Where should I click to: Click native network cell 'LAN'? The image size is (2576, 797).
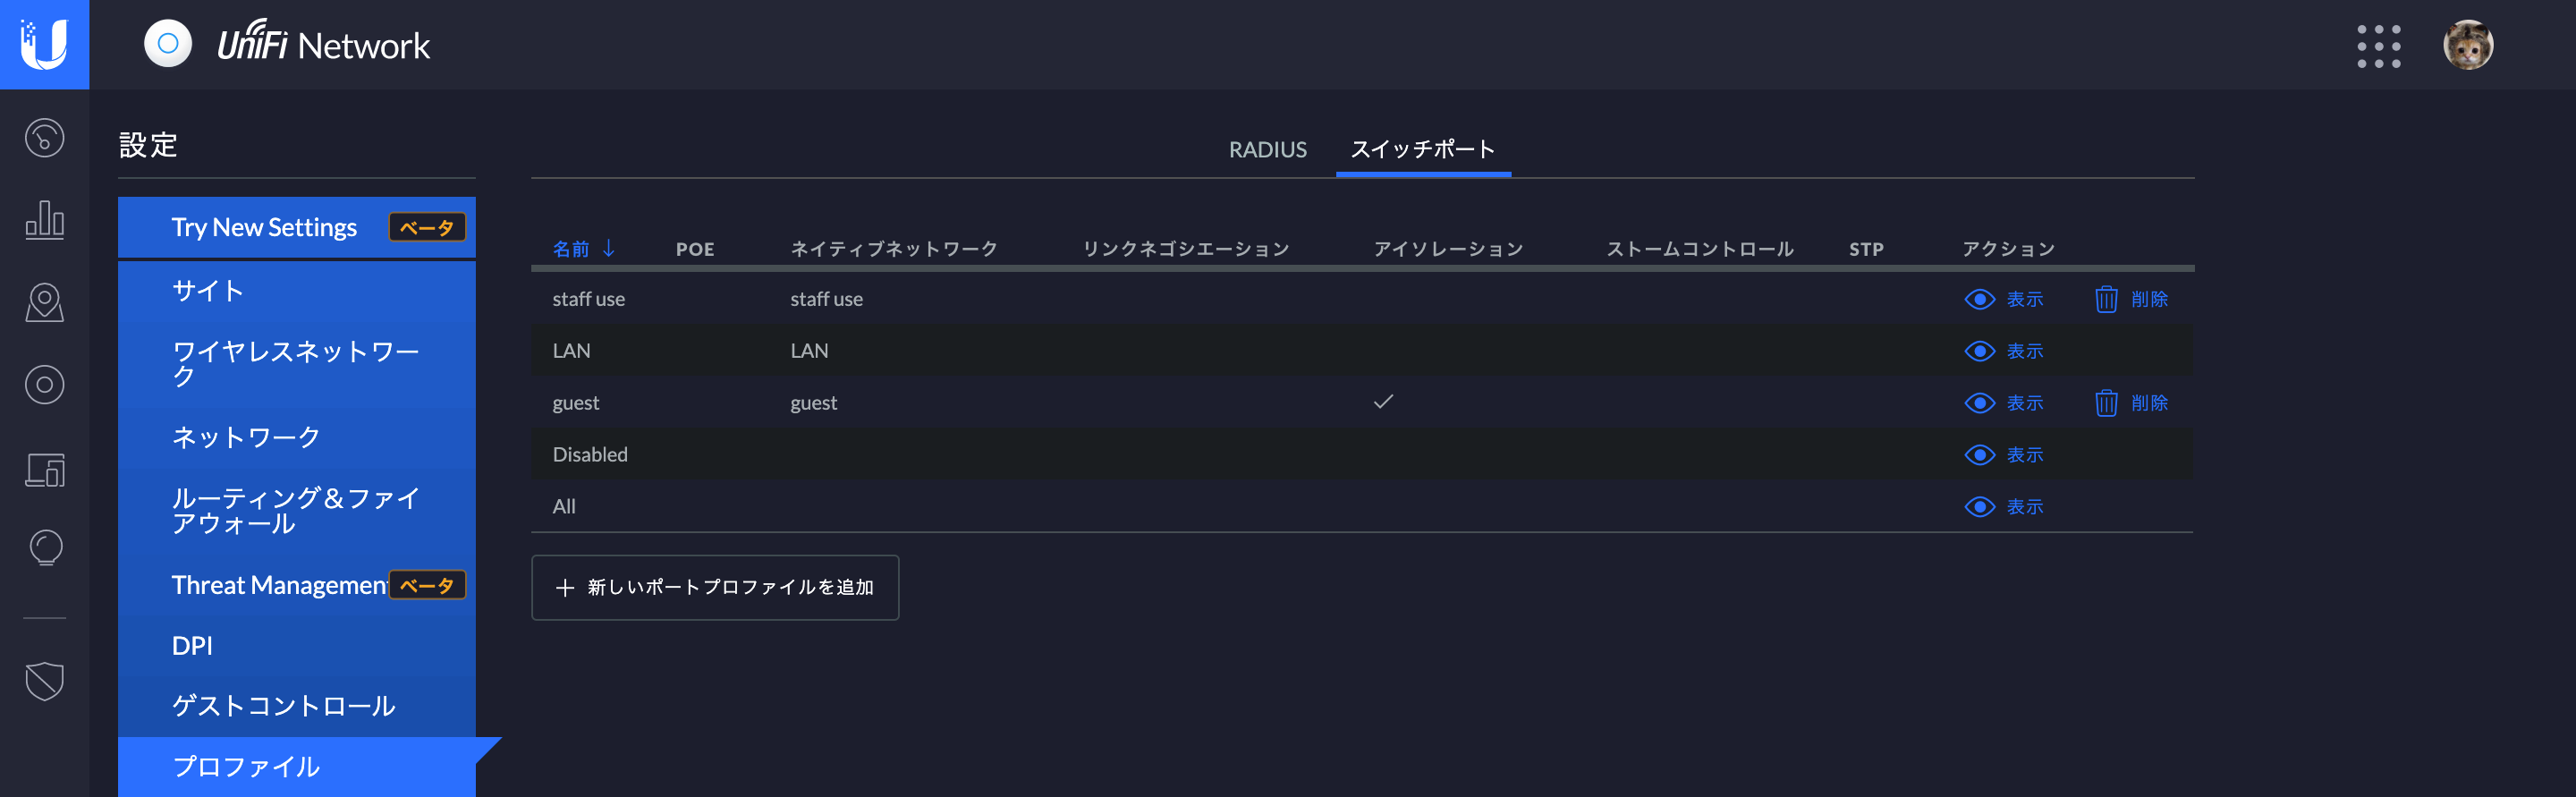coord(809,351)
